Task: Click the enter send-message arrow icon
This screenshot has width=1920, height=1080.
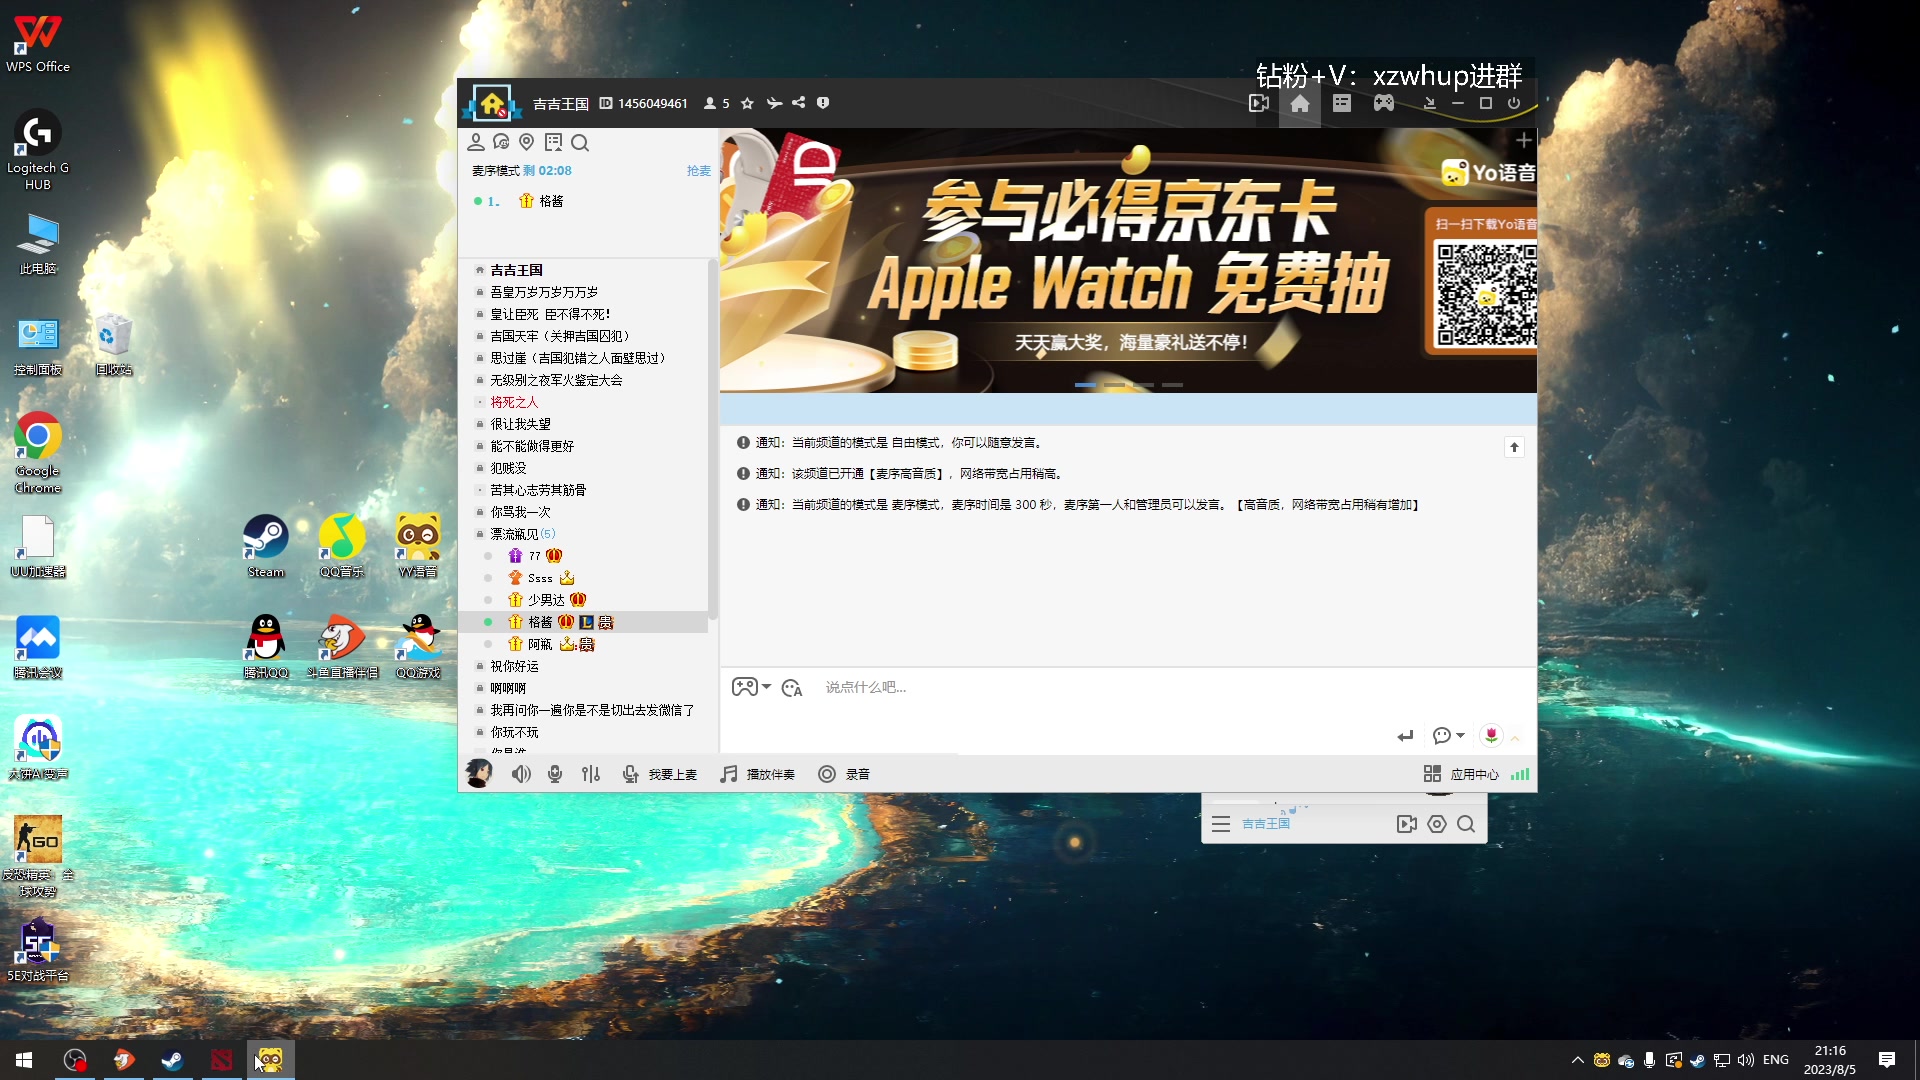Action: [1405, 736]
